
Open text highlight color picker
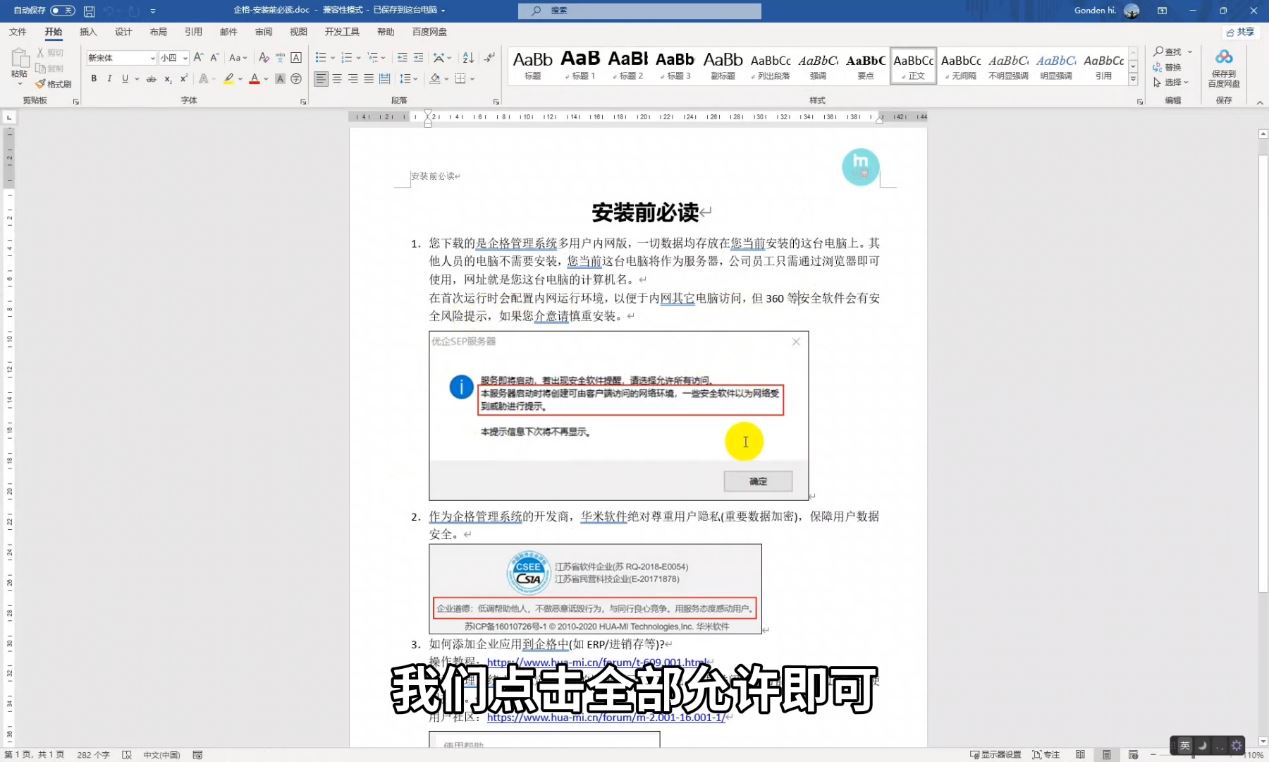coord(241,78)
